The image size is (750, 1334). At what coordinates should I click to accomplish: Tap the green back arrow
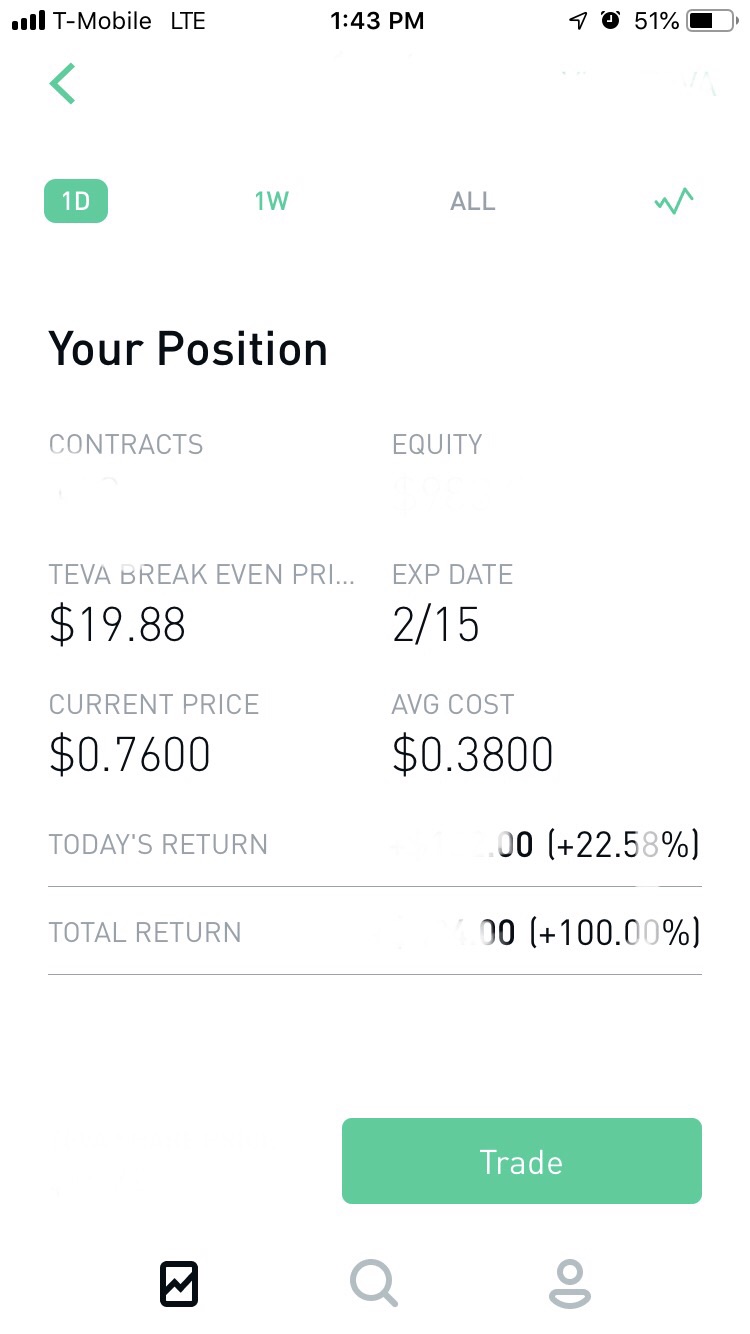63,83
